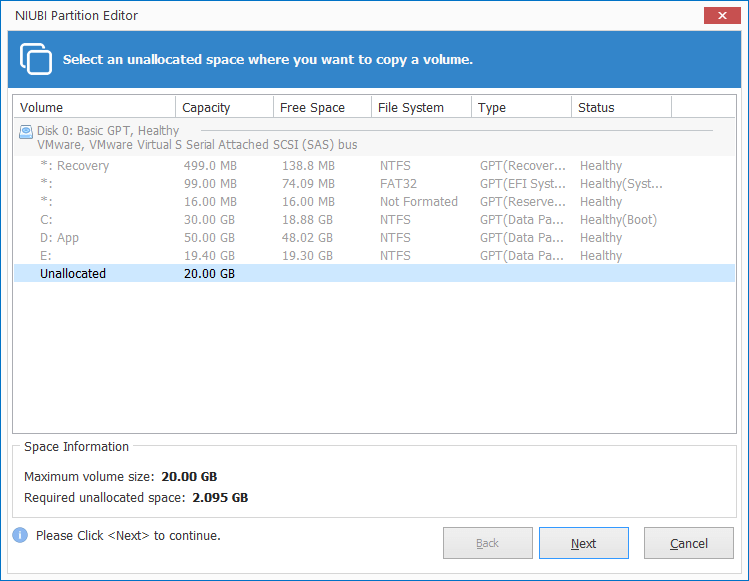This screenshot has width=749, height=581.
Task: Click the Free Space column header
Action: (321, 107)
